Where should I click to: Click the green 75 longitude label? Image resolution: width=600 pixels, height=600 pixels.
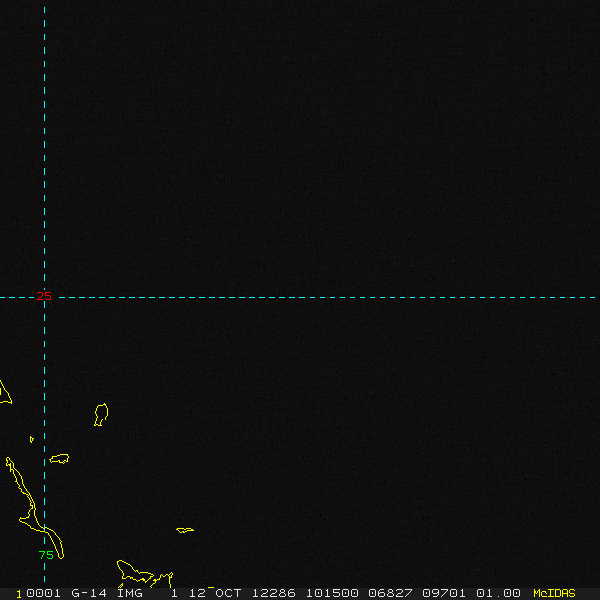pos(45,555)
